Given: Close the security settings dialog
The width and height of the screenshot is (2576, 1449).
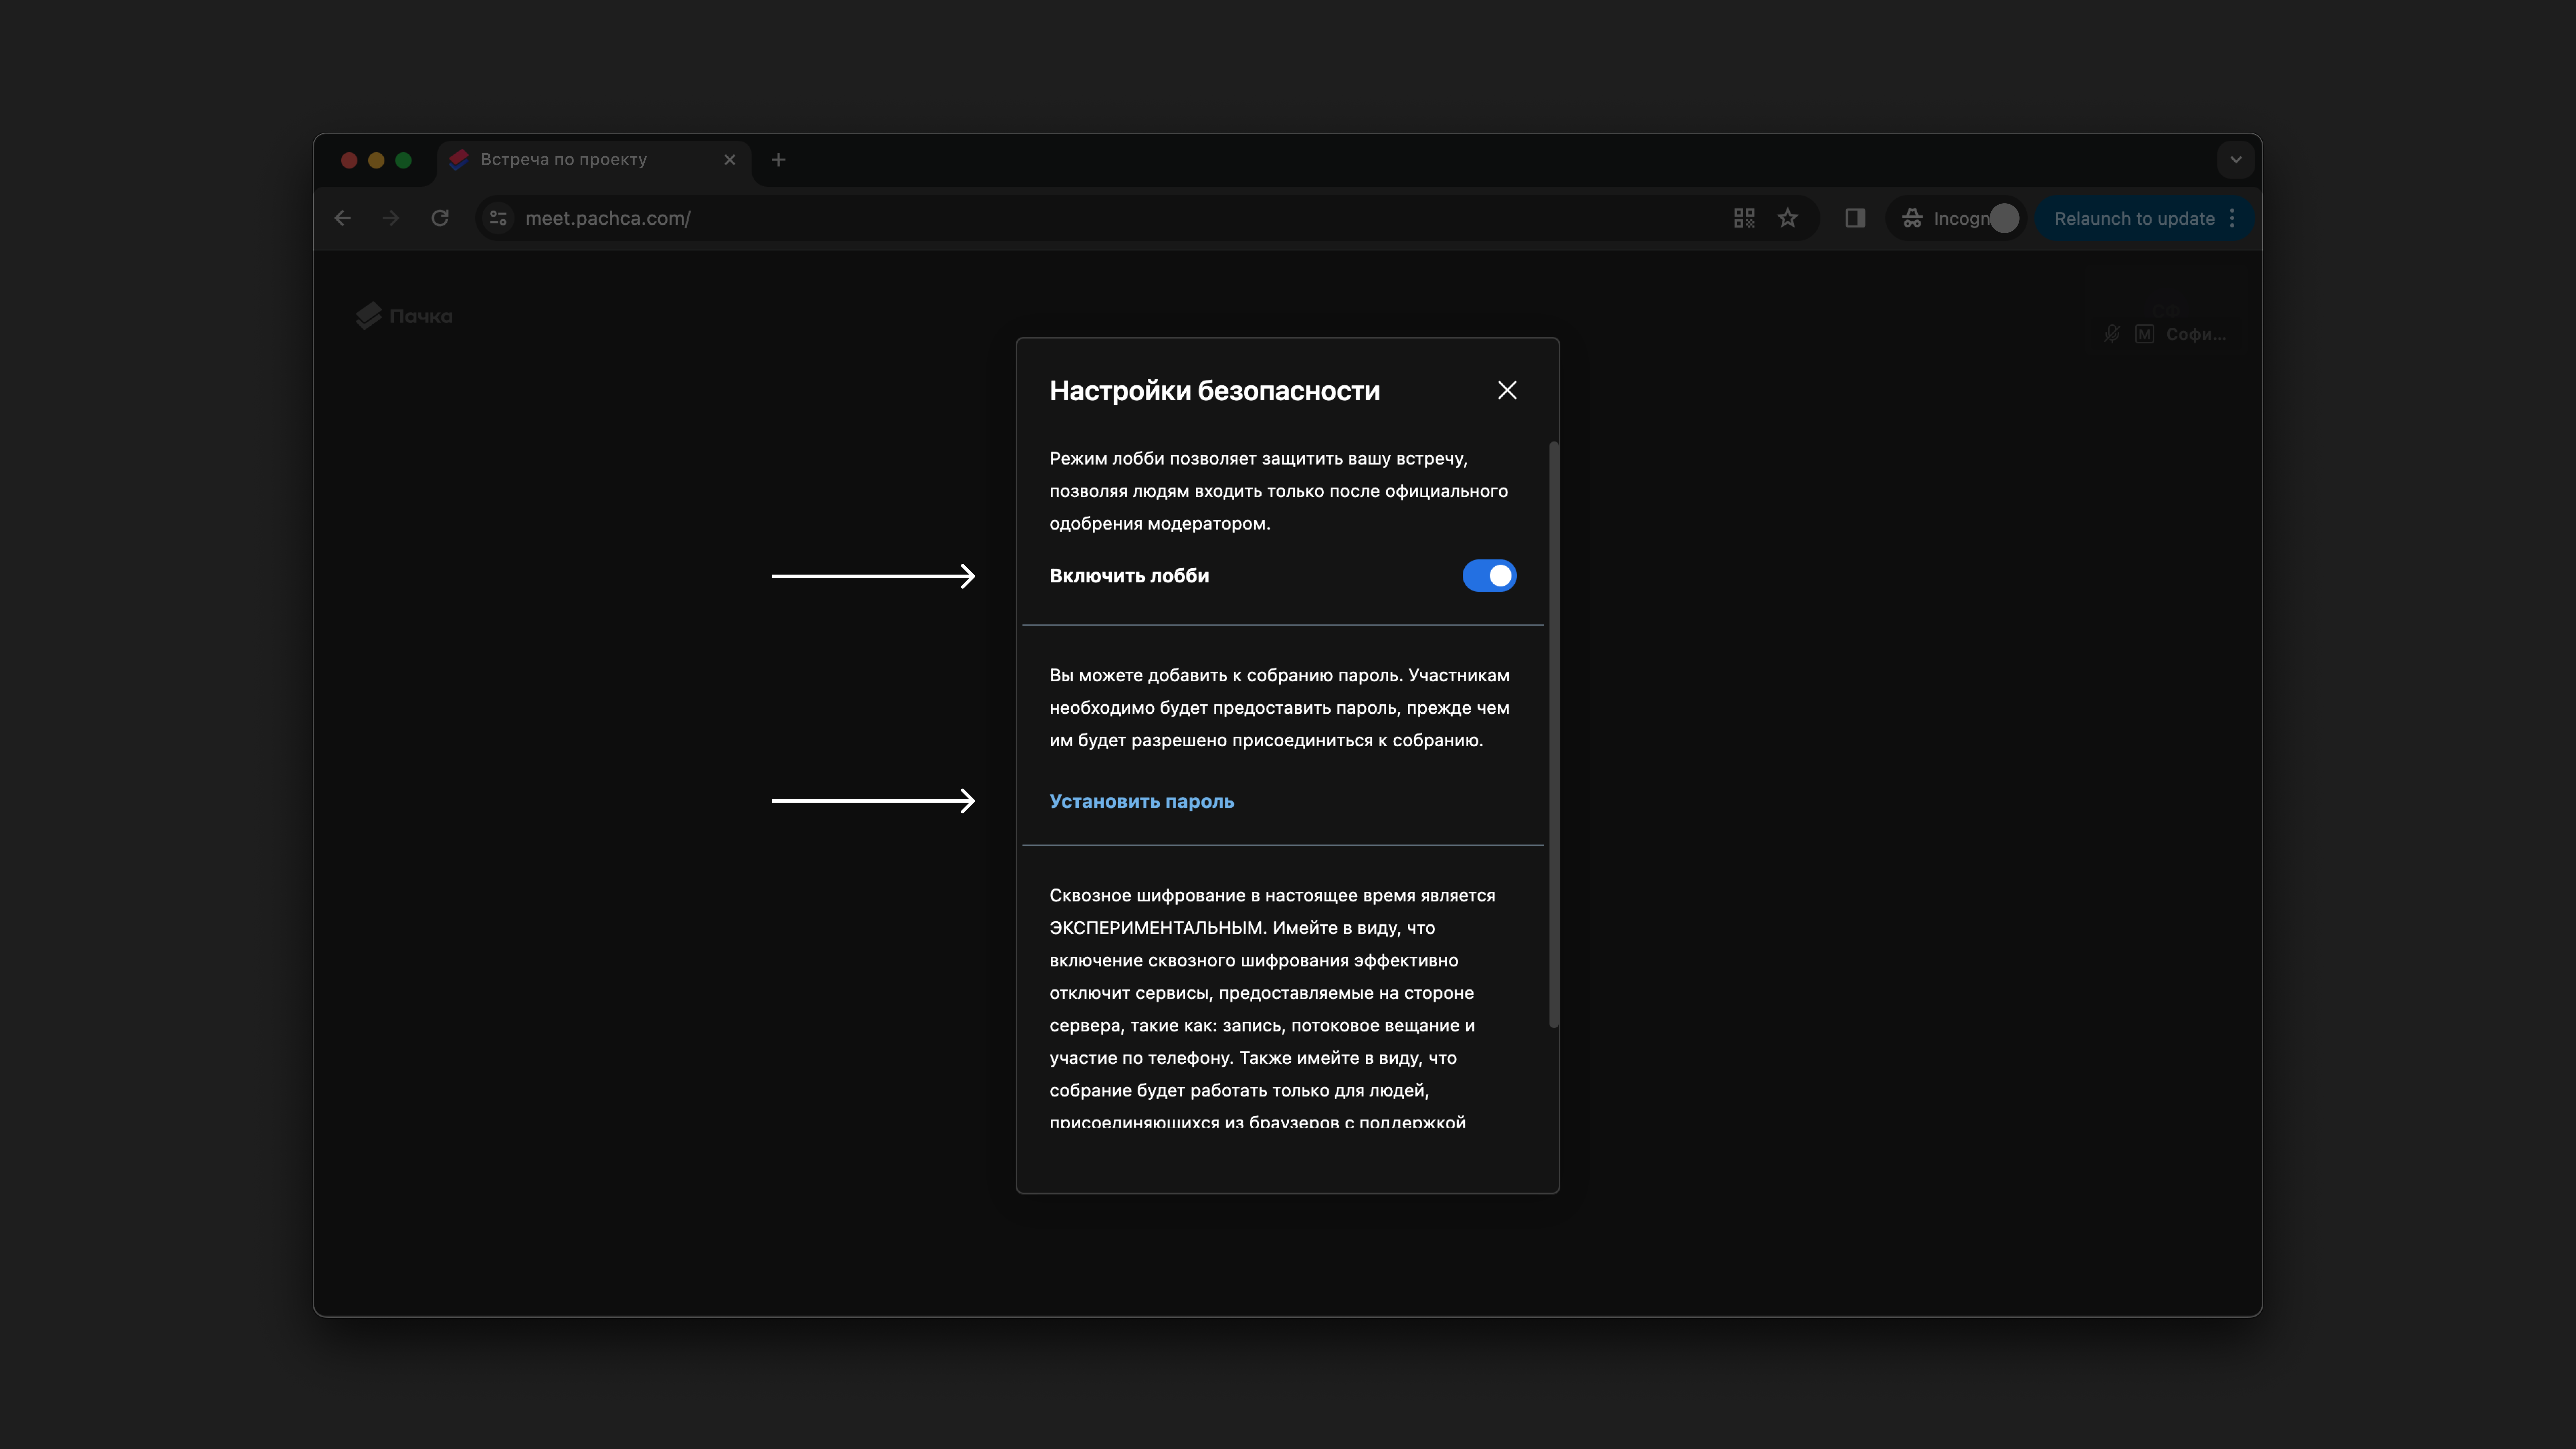Looking at the screenshot, I should point(1507,390).
